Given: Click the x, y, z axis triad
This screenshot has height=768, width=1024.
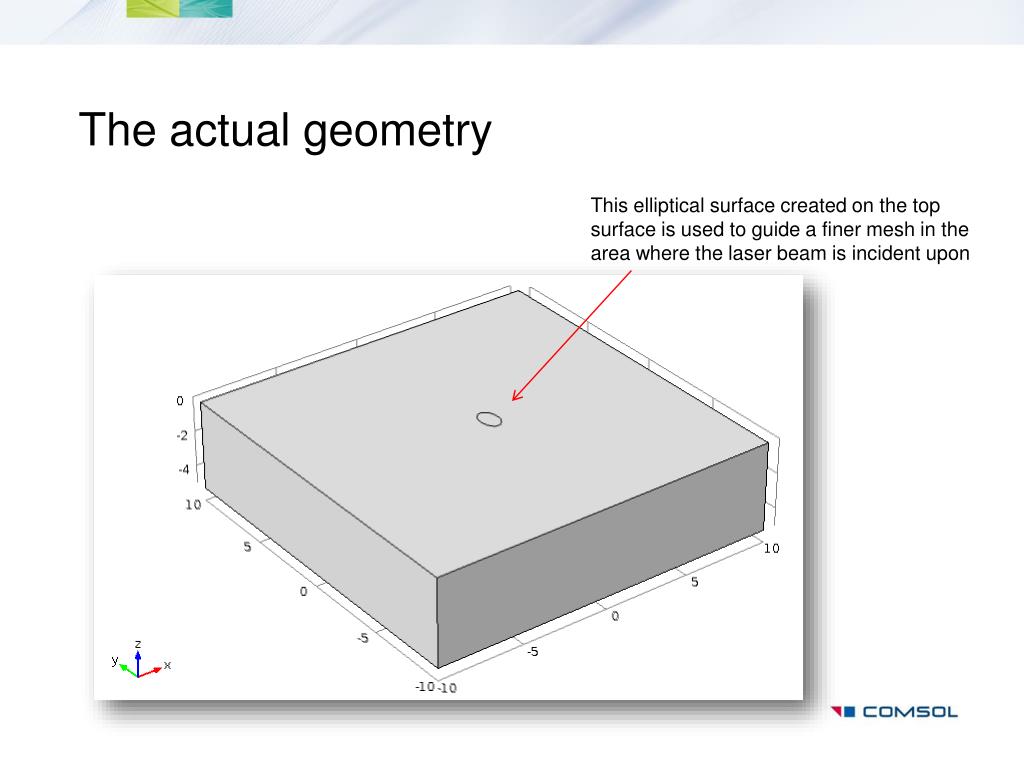Looking at the screenshot, I should tap(141, 660).
